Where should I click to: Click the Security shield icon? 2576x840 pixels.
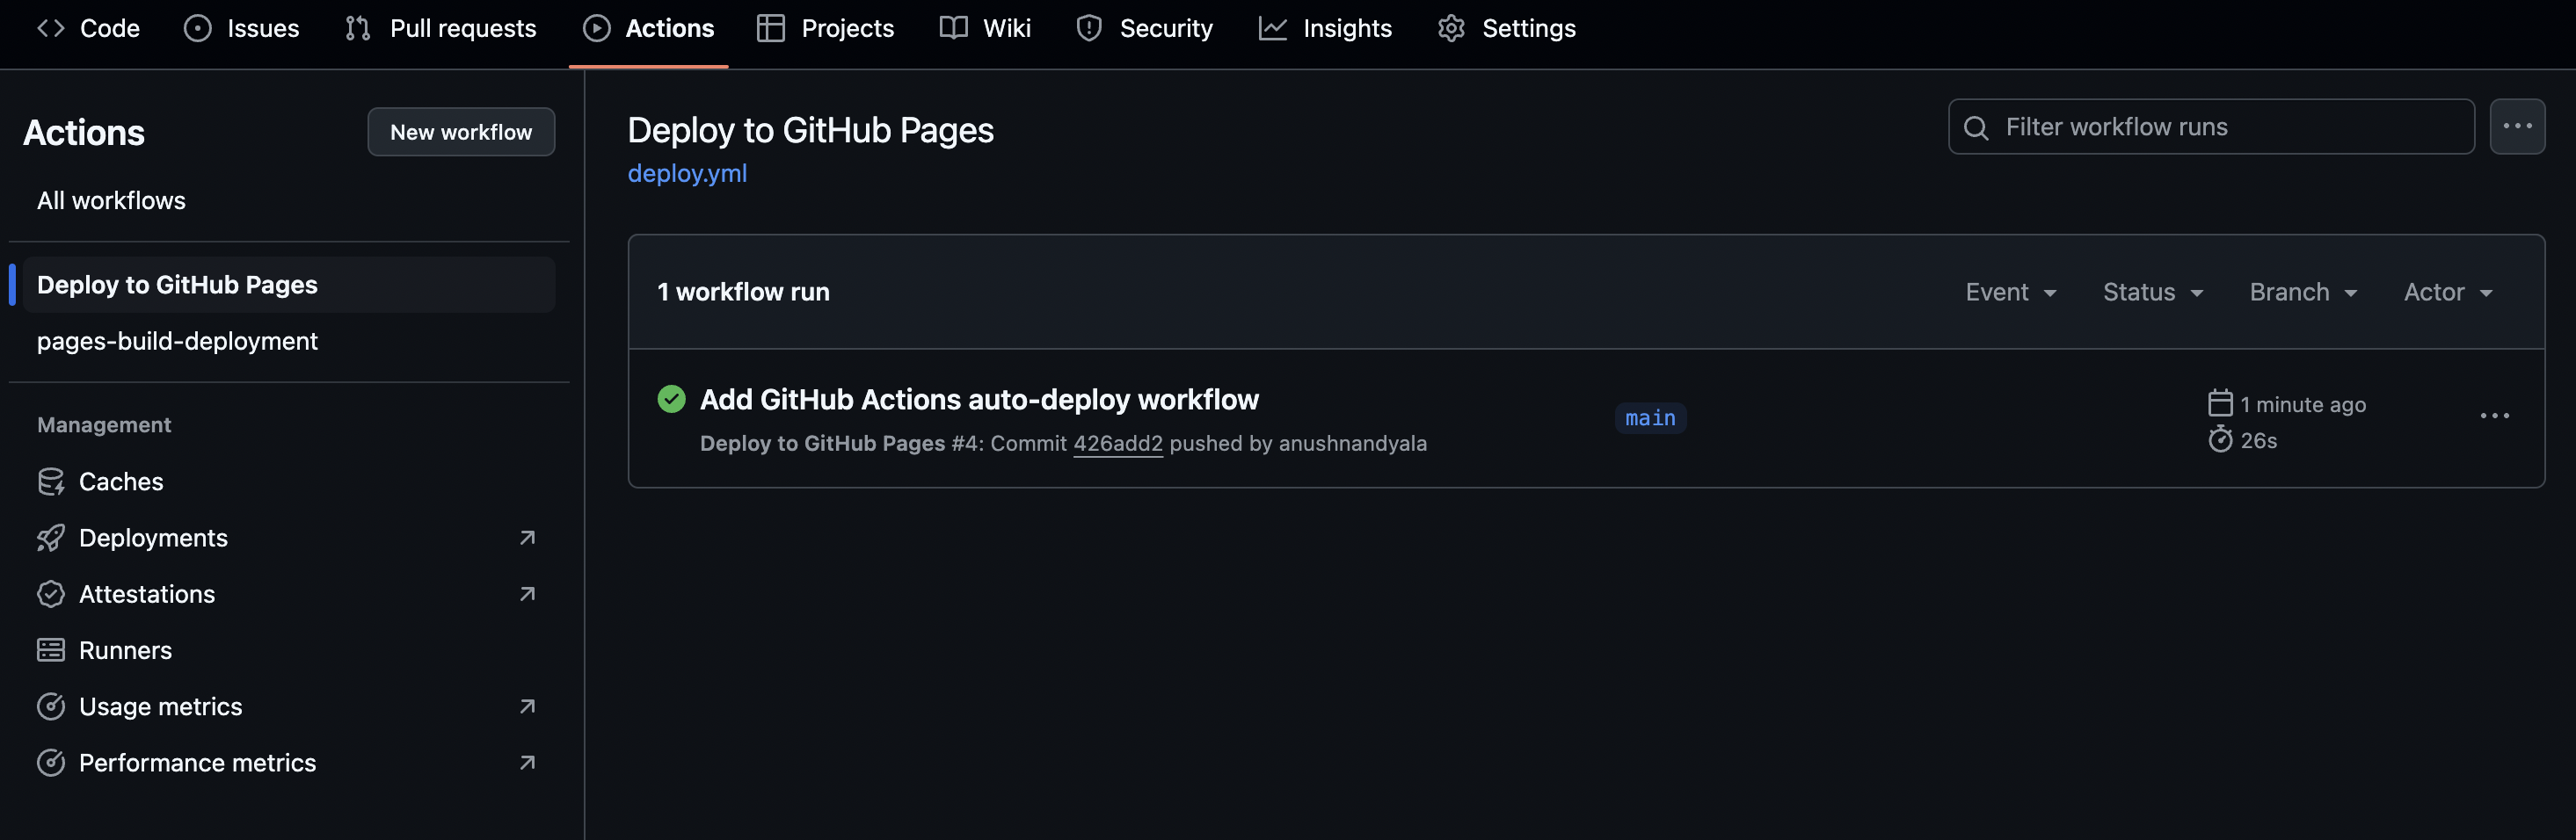[1089, 28]
